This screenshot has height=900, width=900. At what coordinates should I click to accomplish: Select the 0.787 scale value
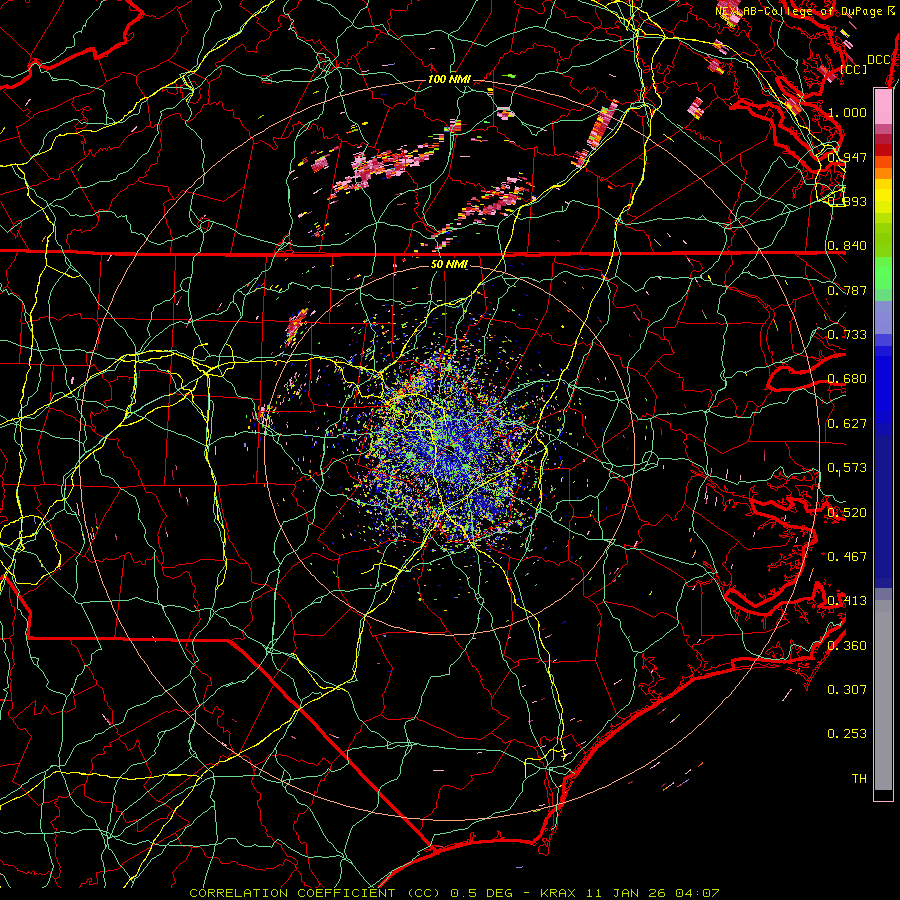coord(847,290)
